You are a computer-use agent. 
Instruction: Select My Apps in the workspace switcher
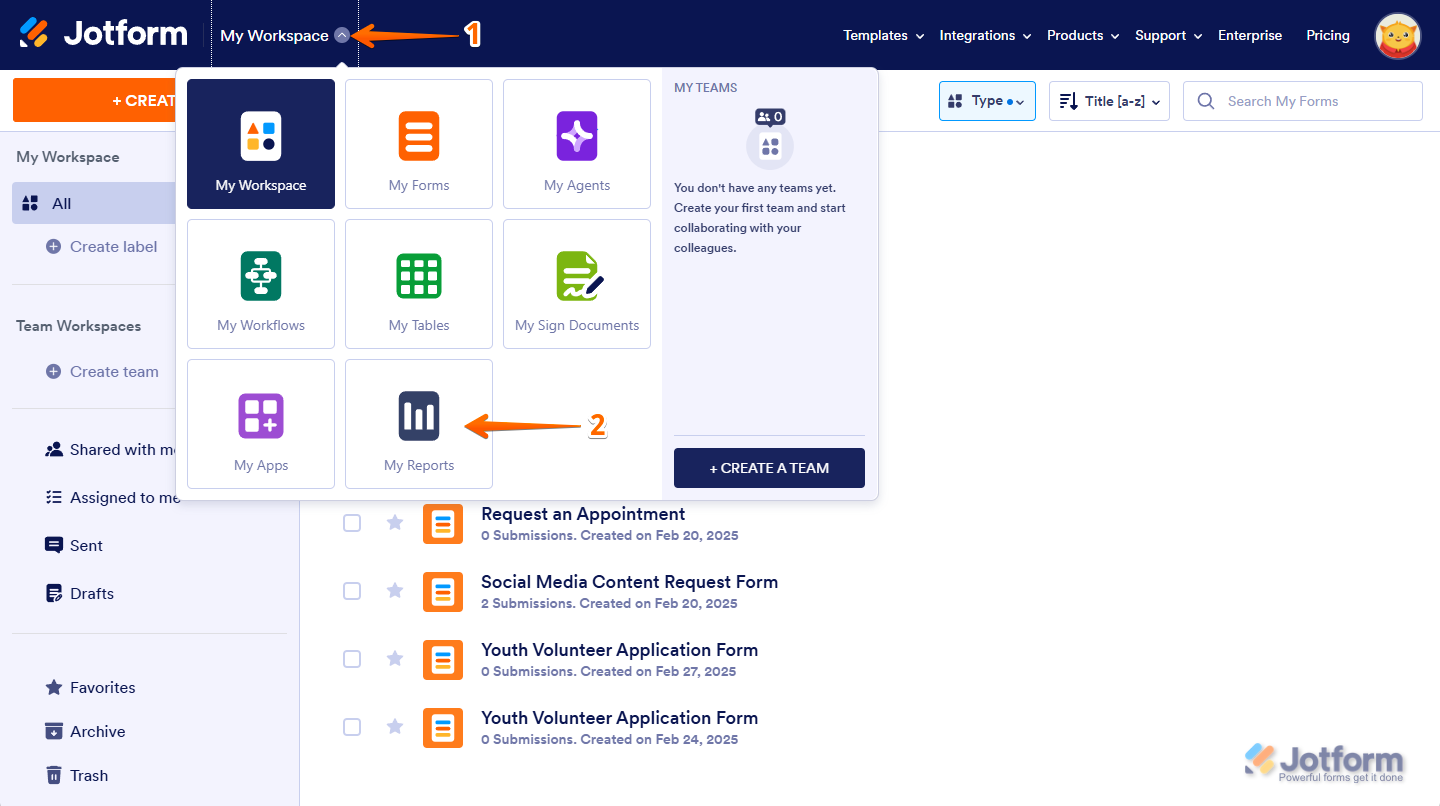(x=260, y=424)
